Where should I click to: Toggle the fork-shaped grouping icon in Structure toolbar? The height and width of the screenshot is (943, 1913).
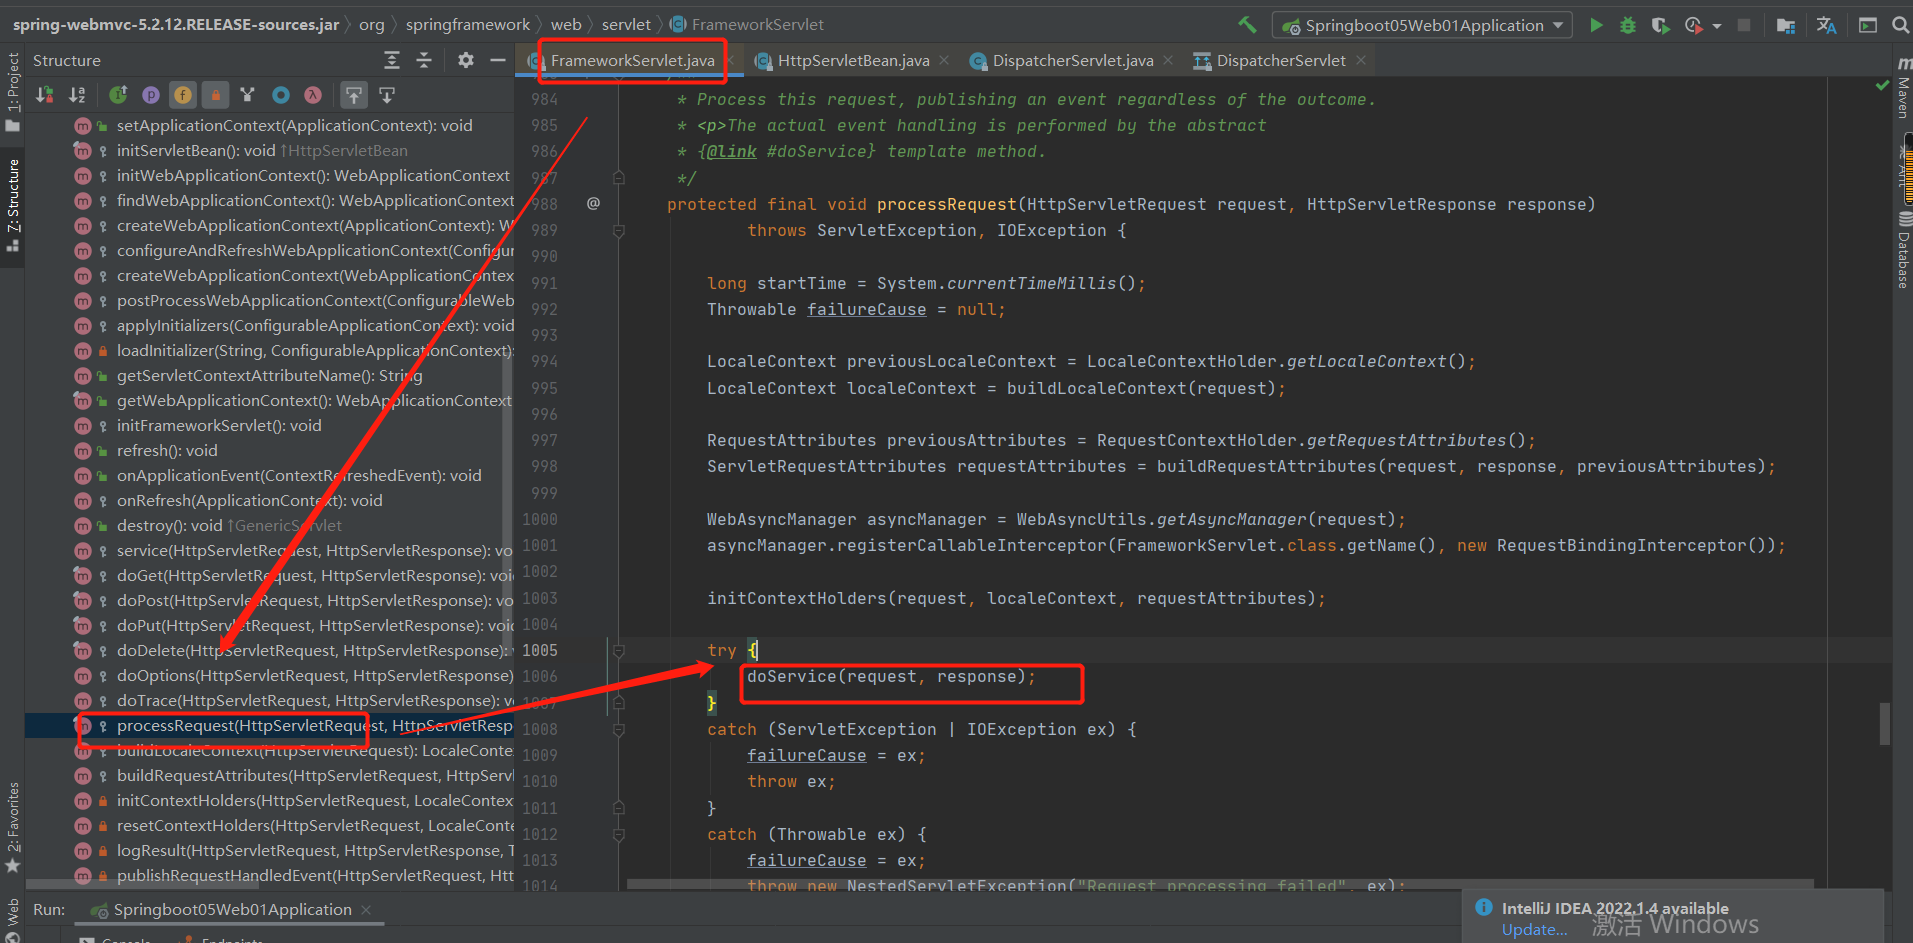(248, 95)
